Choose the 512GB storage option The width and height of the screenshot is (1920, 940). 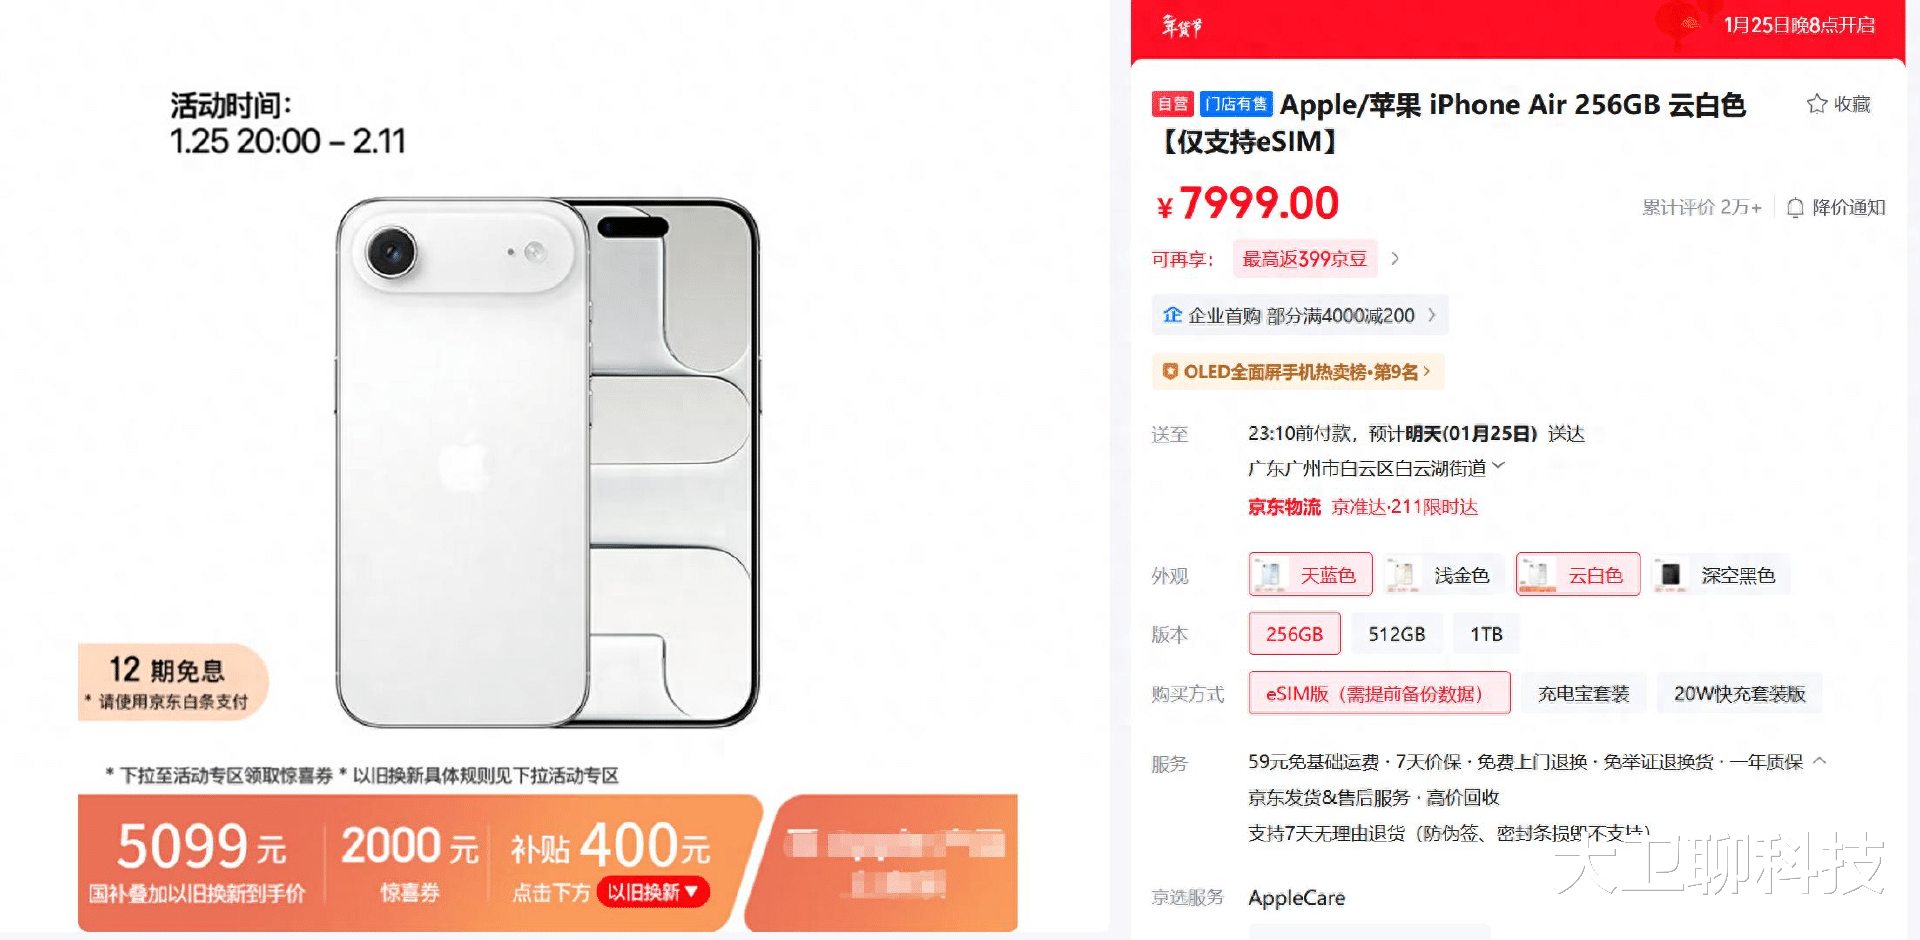(1397, 634)
